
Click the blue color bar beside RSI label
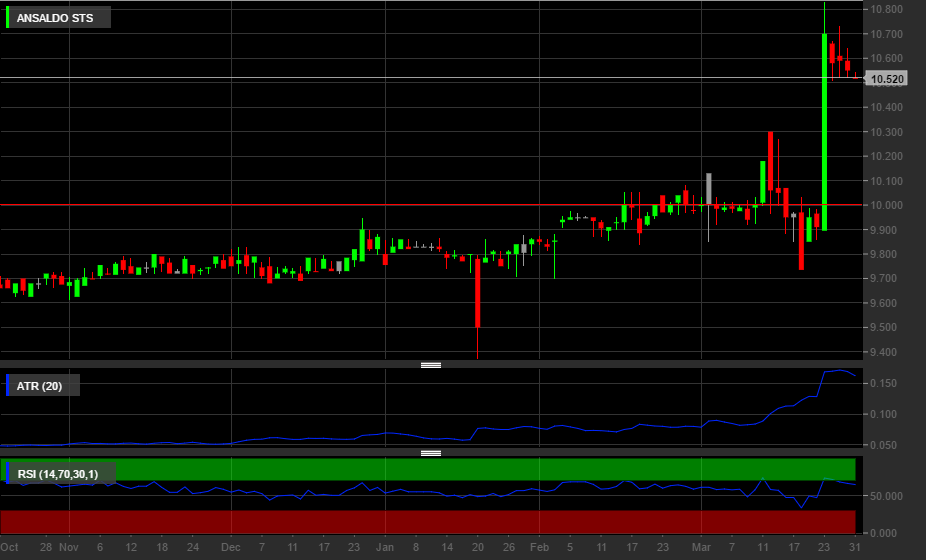pos(7,473)
